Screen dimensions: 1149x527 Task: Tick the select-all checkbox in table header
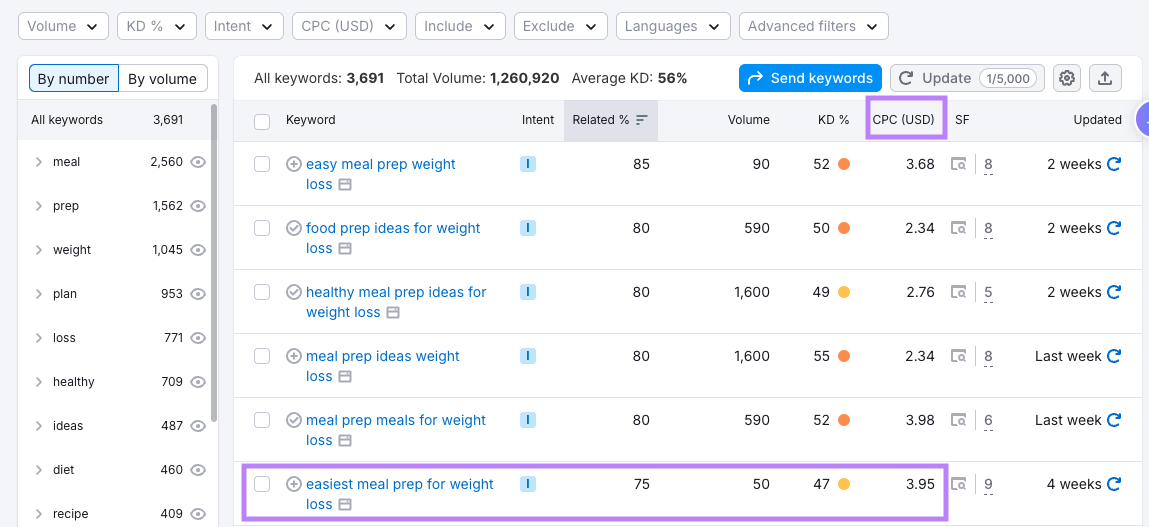coord(262,121)
